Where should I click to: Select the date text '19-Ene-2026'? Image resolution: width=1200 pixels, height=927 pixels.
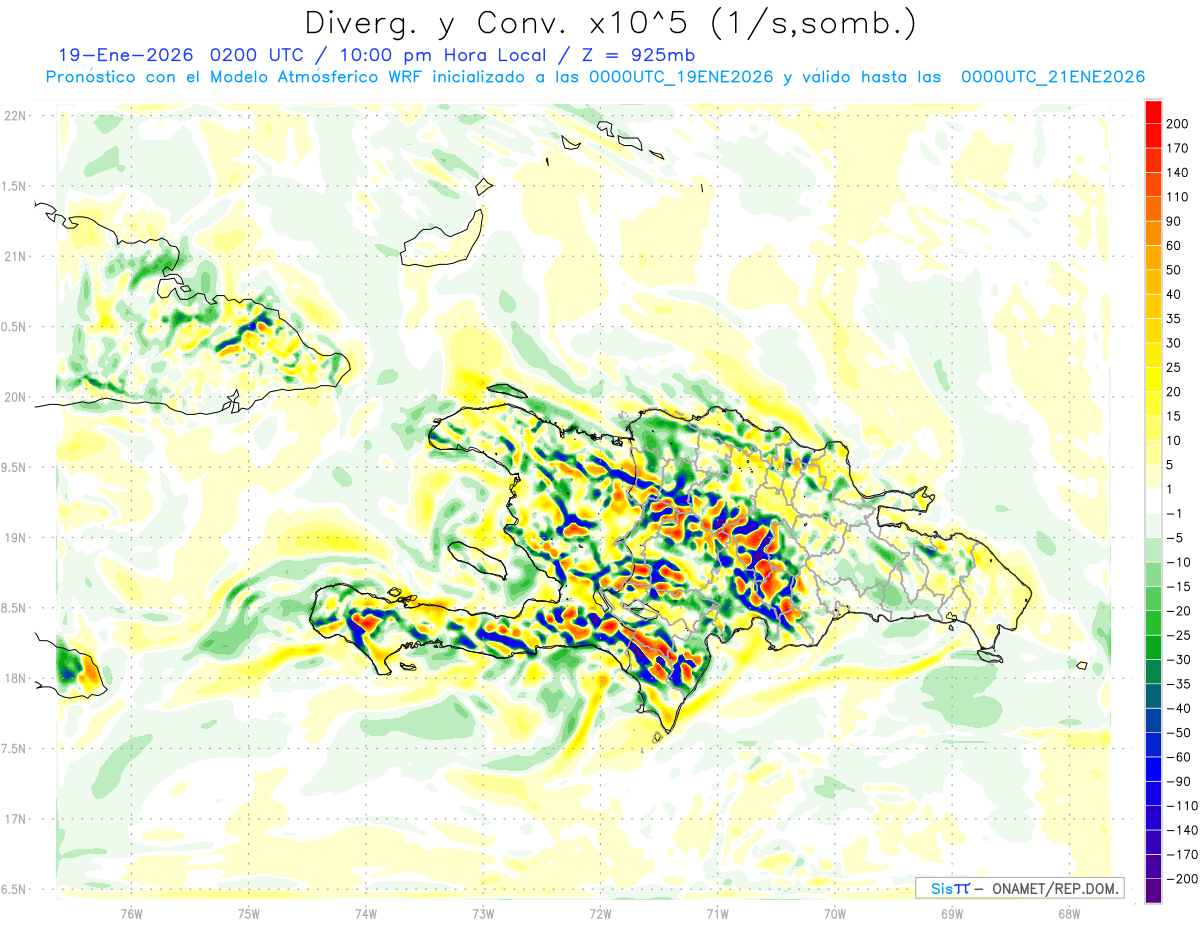tap(127, 55)
